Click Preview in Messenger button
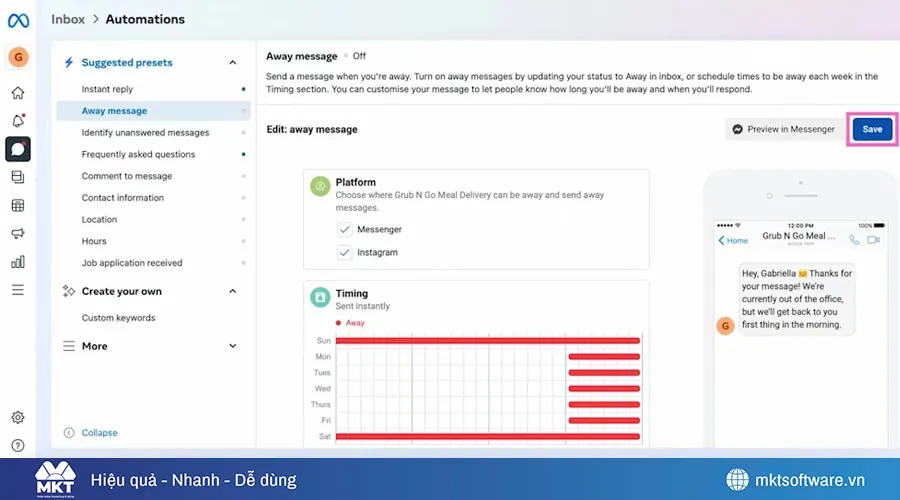Screen dimensions: 900x500 click(783, 129)
